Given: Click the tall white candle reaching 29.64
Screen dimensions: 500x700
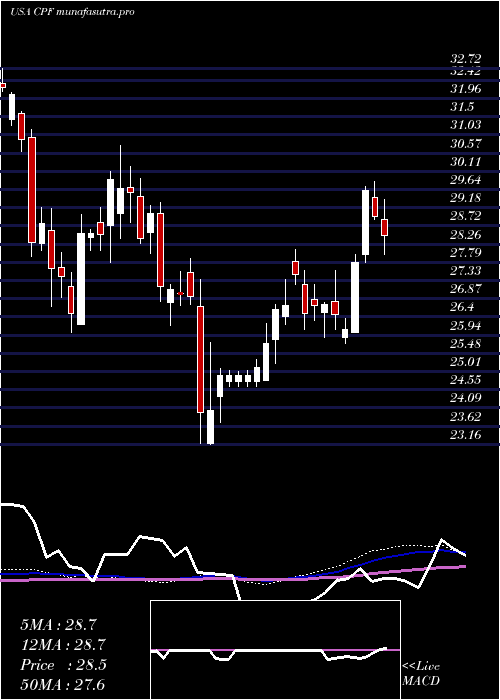Looking at the screenshot, I should click(x=366, y=222).
